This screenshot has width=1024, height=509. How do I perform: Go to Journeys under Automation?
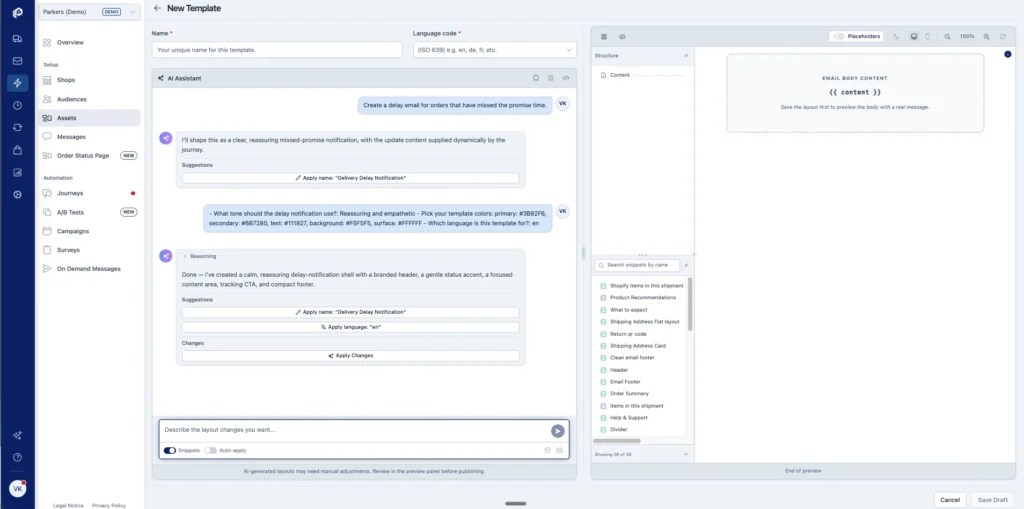coord(89,193)
